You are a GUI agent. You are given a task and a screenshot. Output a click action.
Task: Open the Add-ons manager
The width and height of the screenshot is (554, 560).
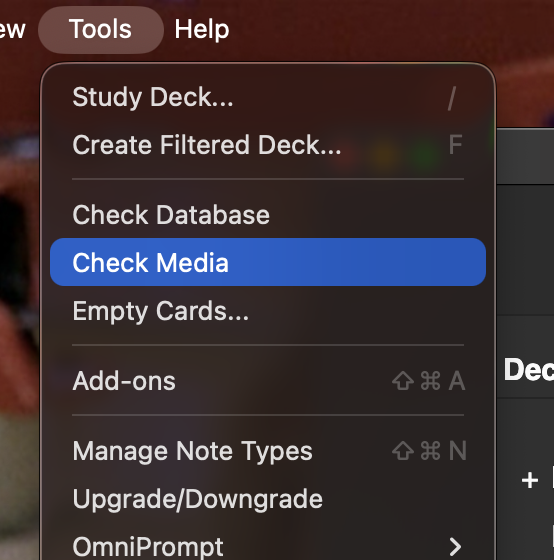[x=268, y=381]
